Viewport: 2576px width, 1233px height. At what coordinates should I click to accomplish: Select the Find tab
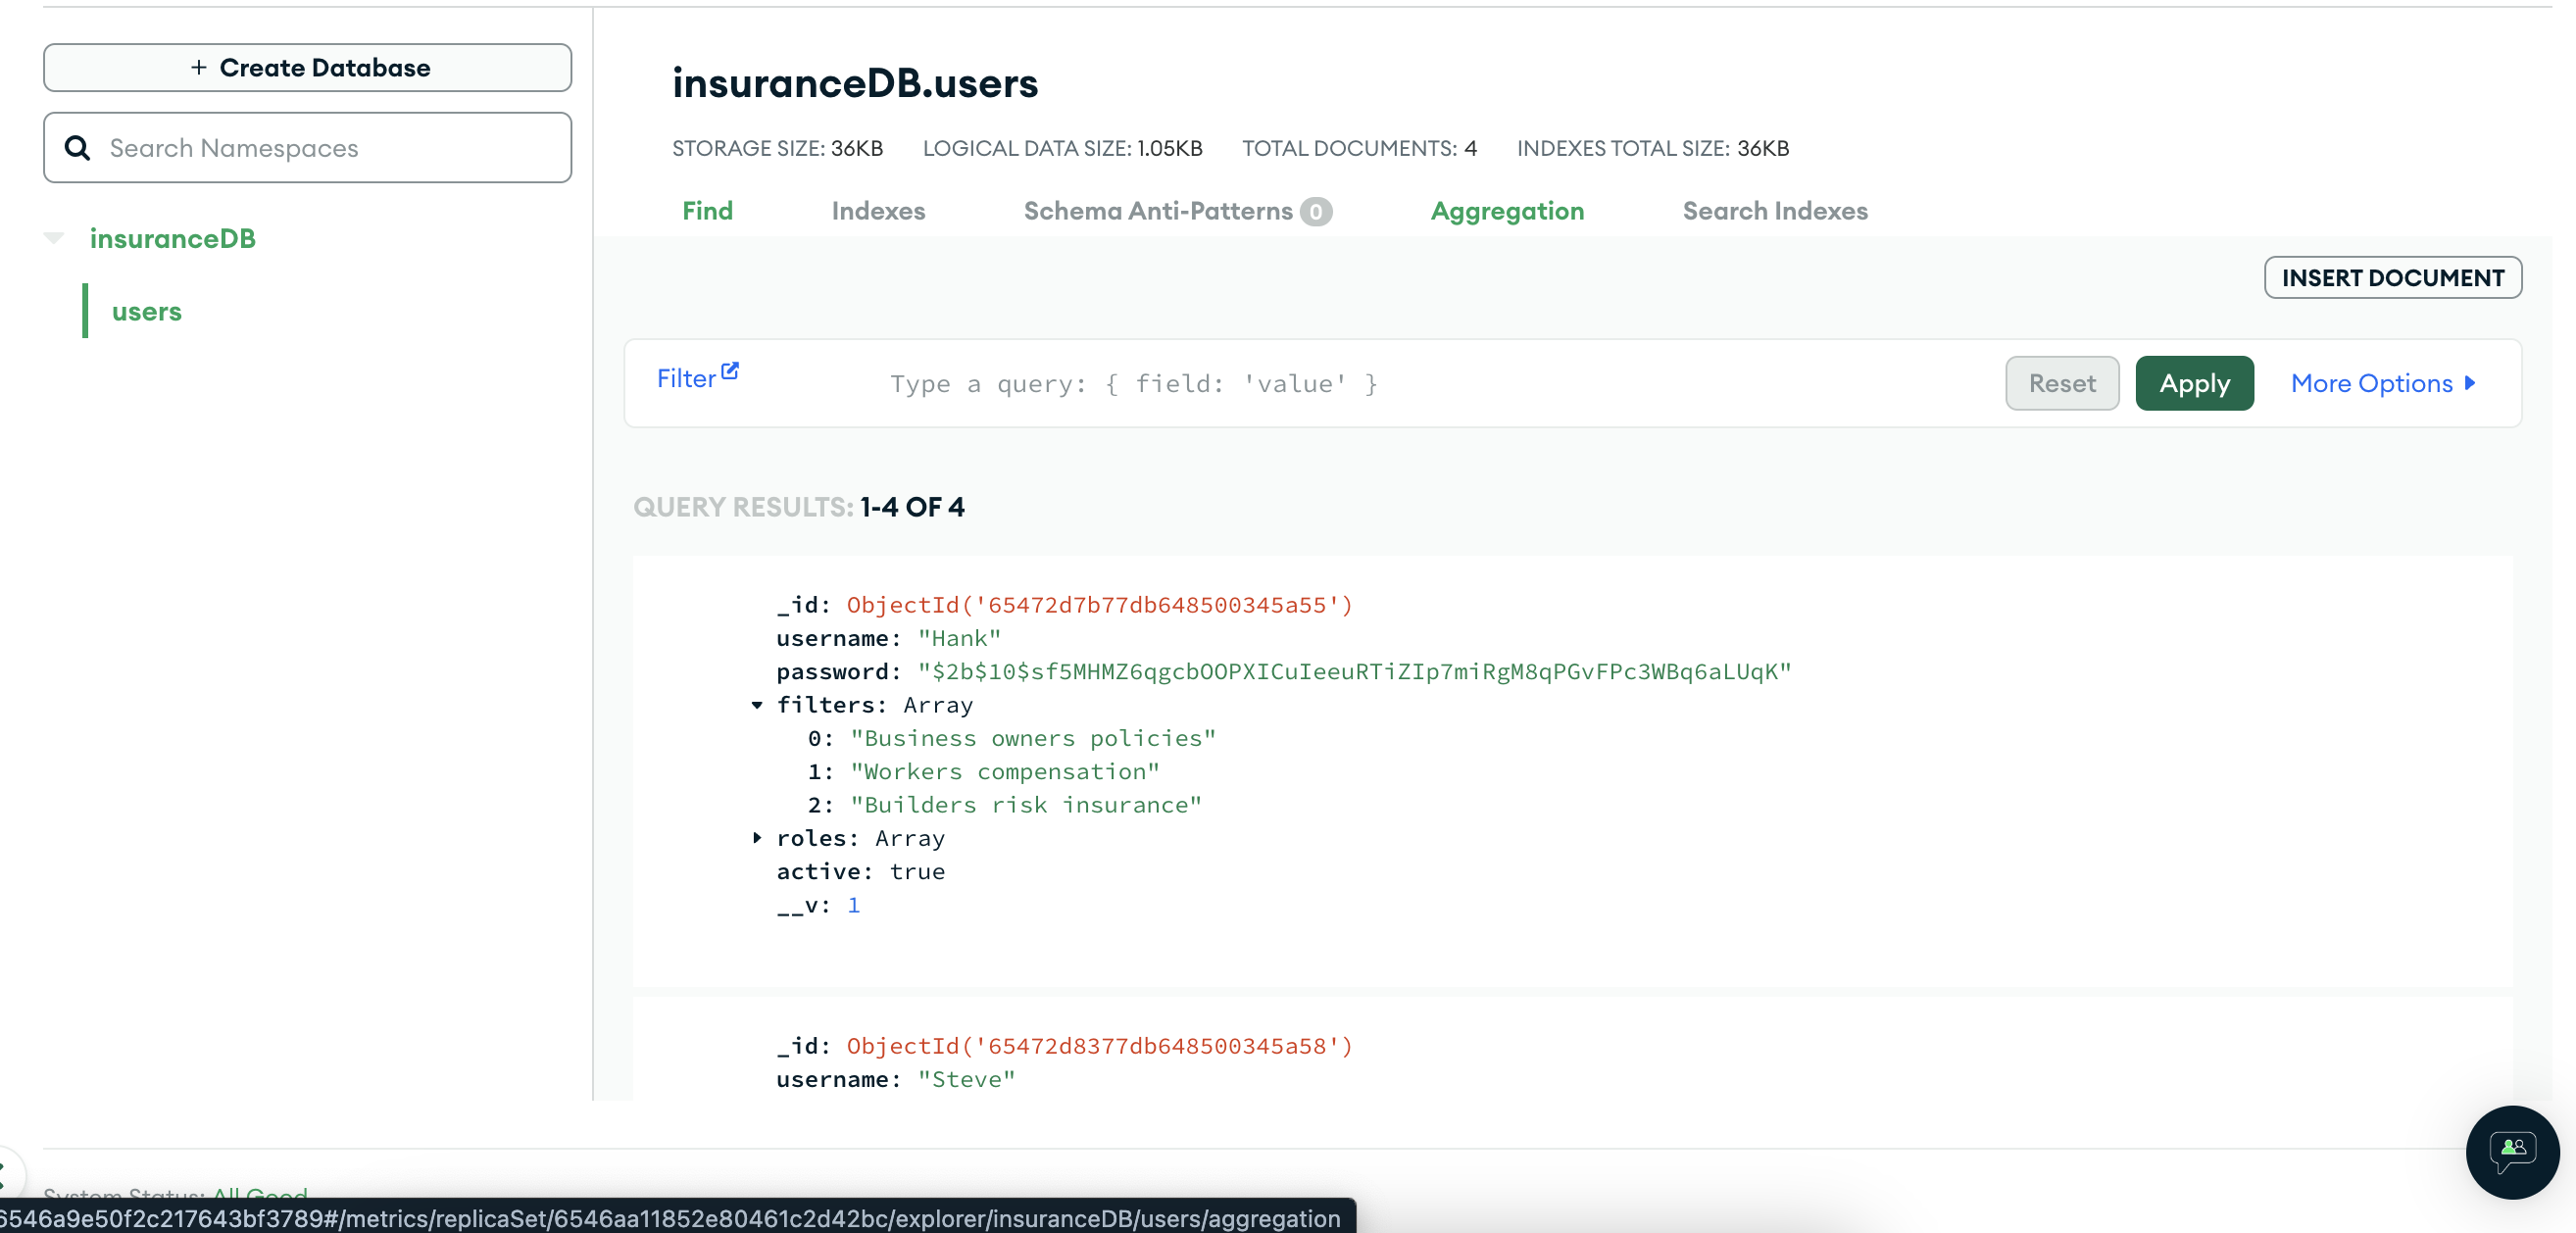(707, 211)
